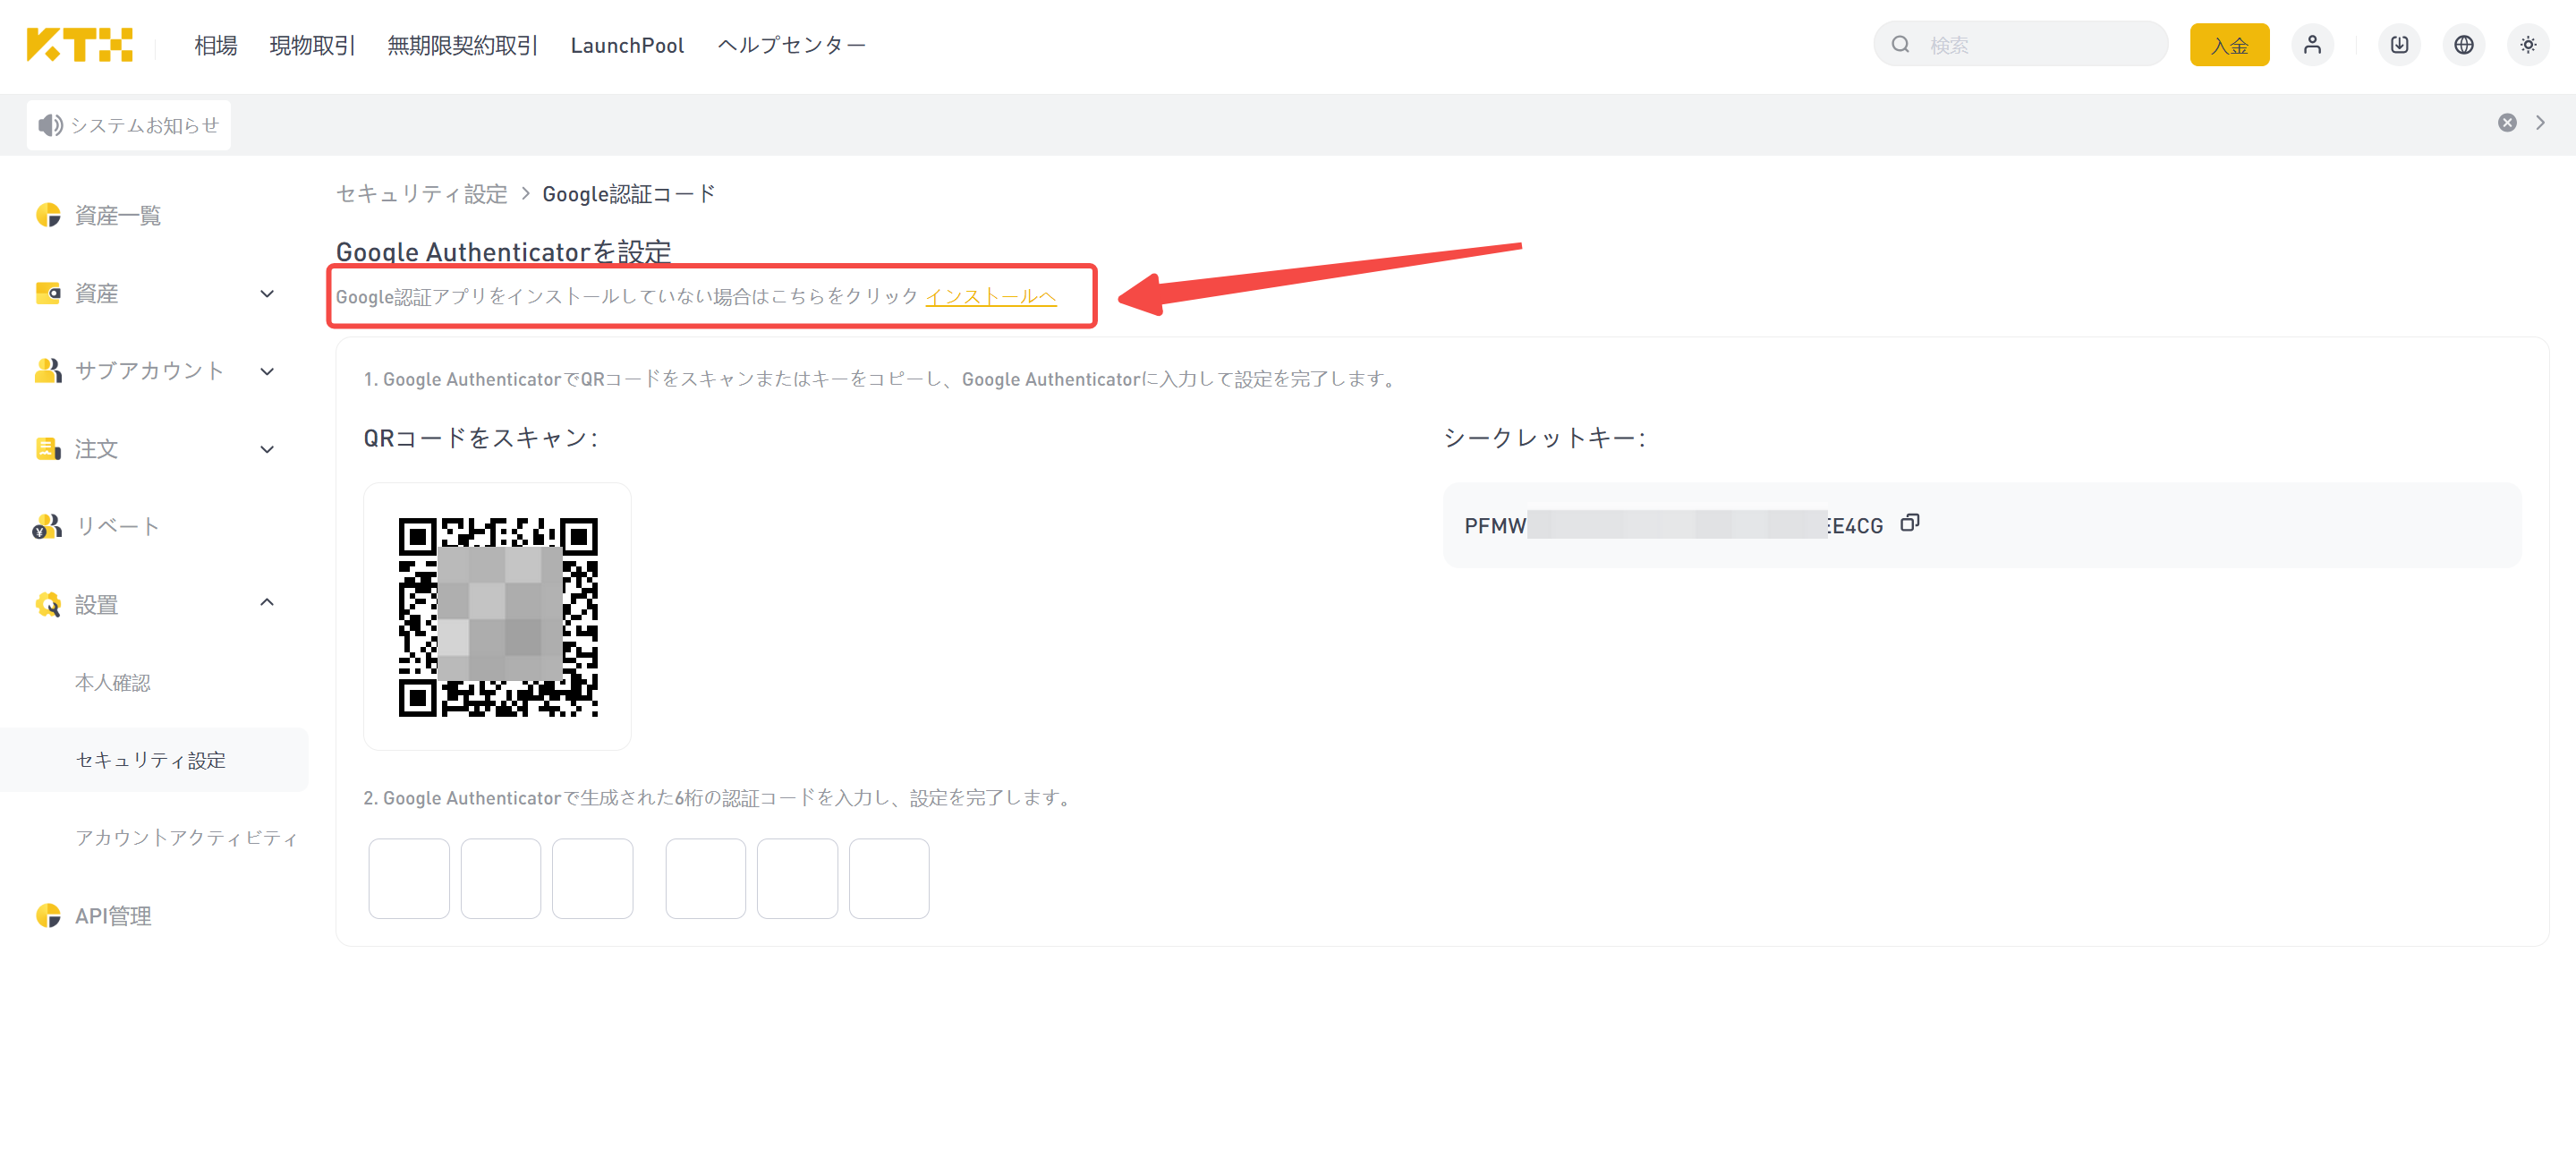Click the インストールへ install link
Screen dimensions: 2576x1166
[x=990, y=297]
